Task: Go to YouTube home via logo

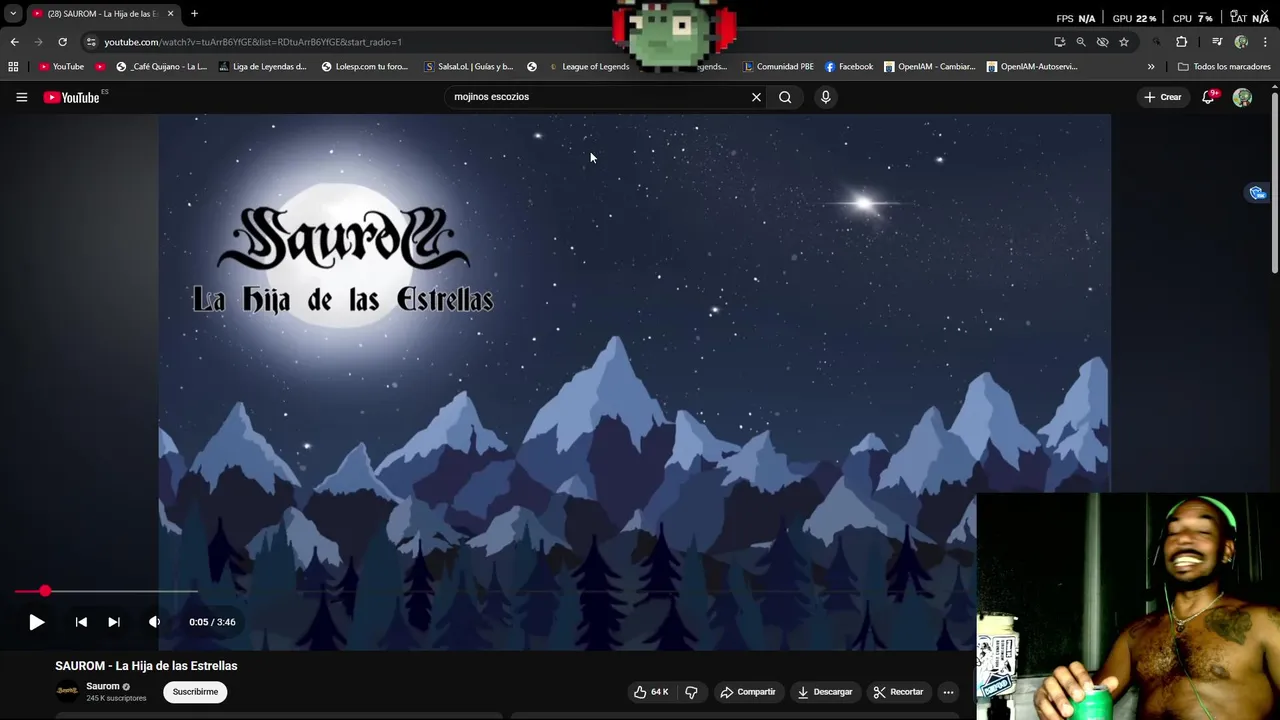Action: (72, 97)
